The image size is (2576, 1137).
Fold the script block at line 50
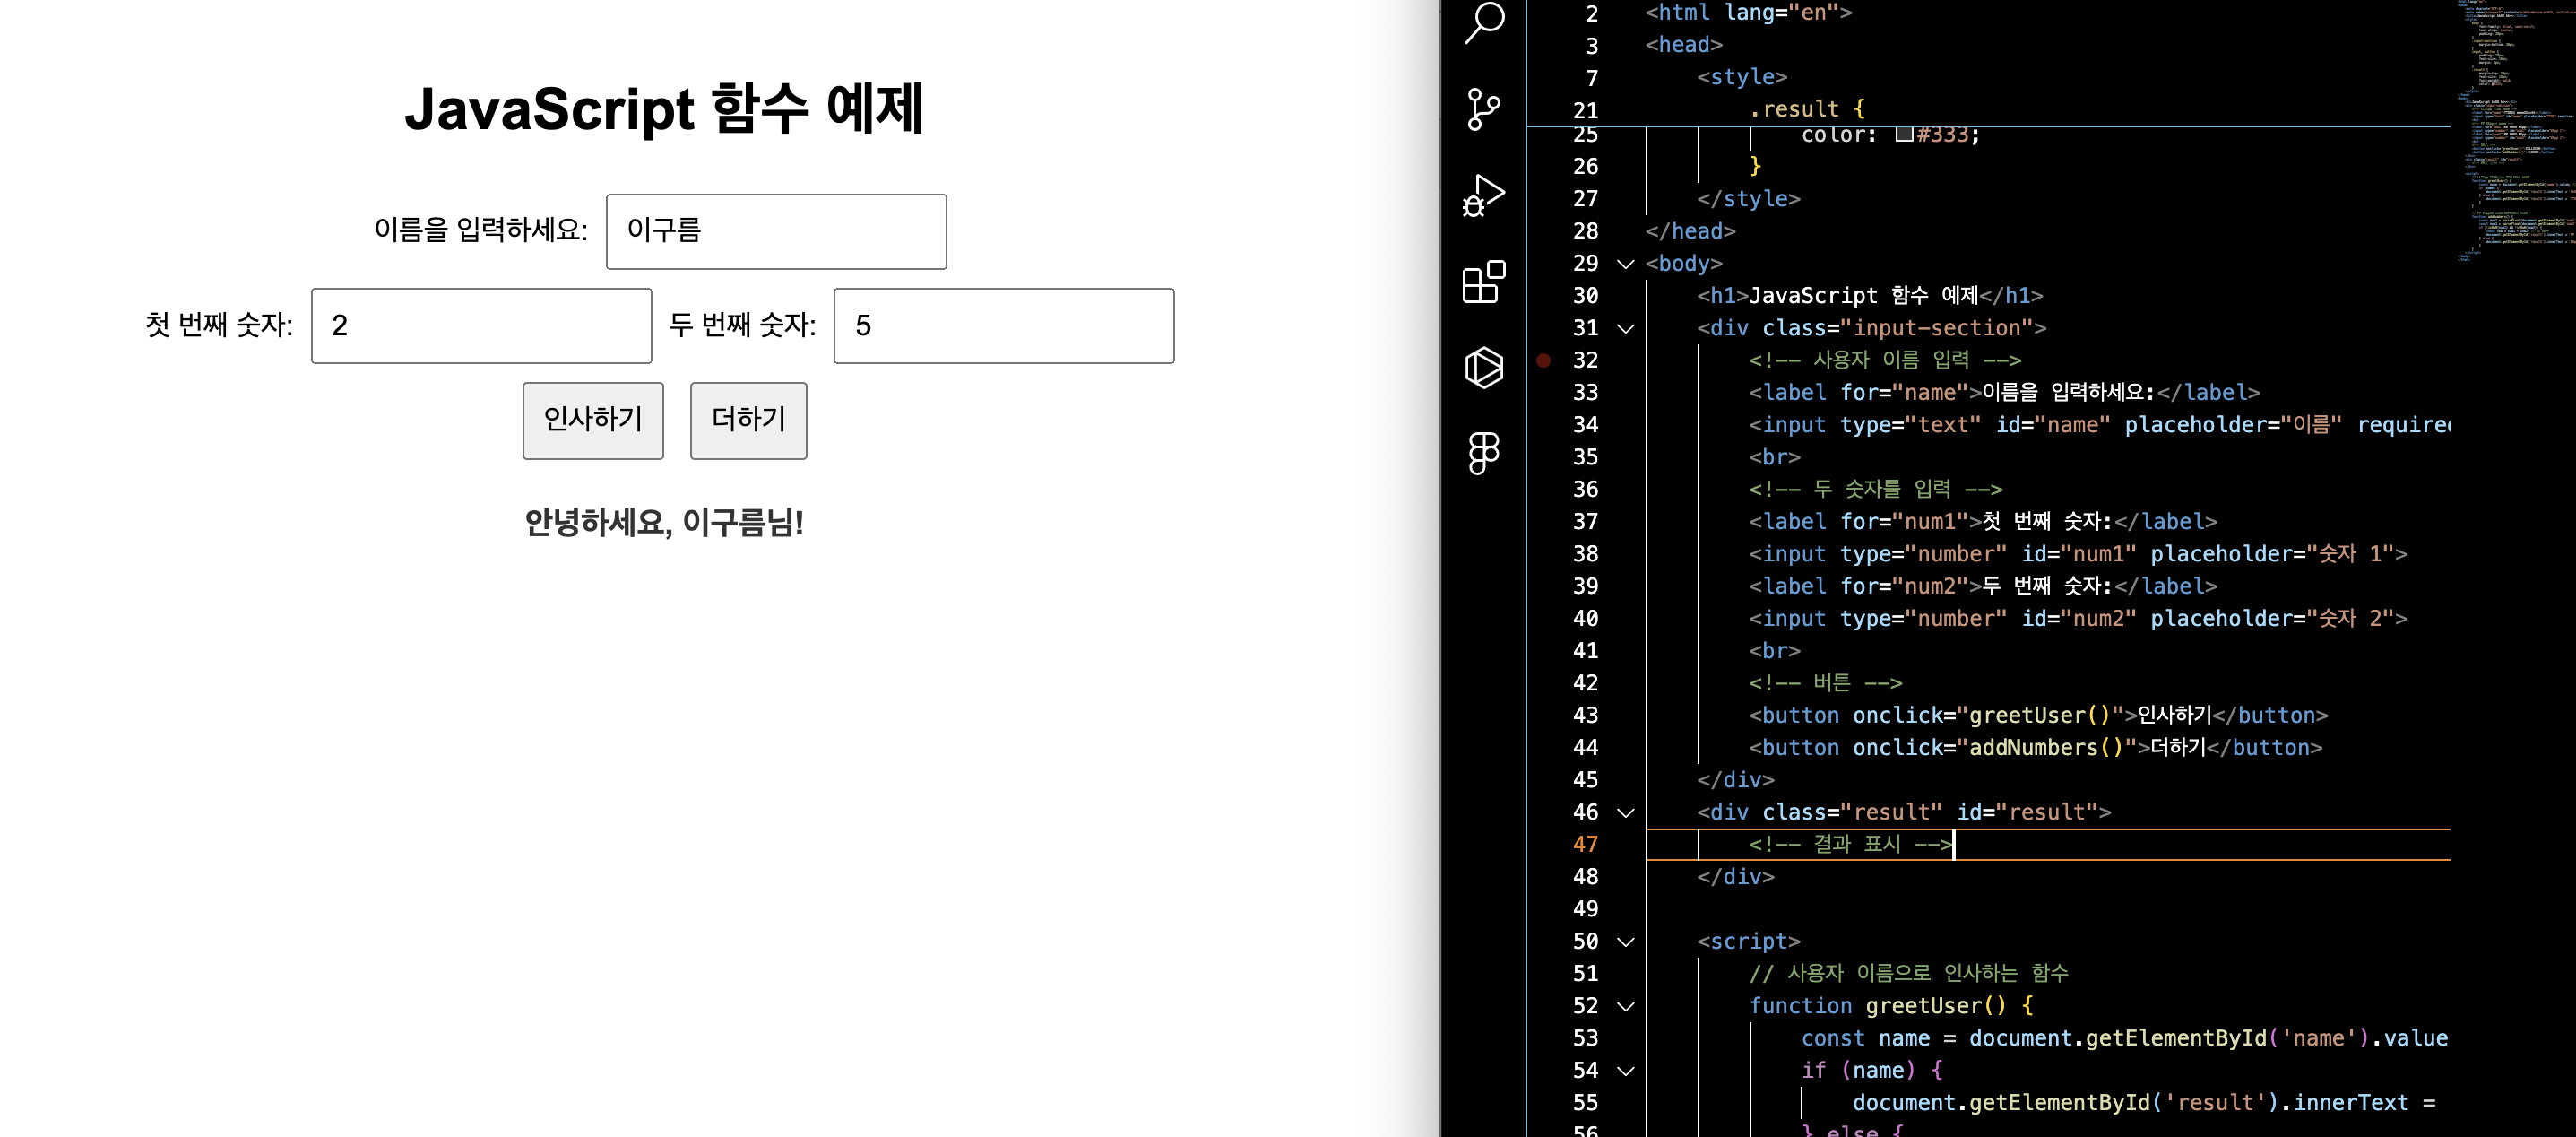coord(1626,941)
